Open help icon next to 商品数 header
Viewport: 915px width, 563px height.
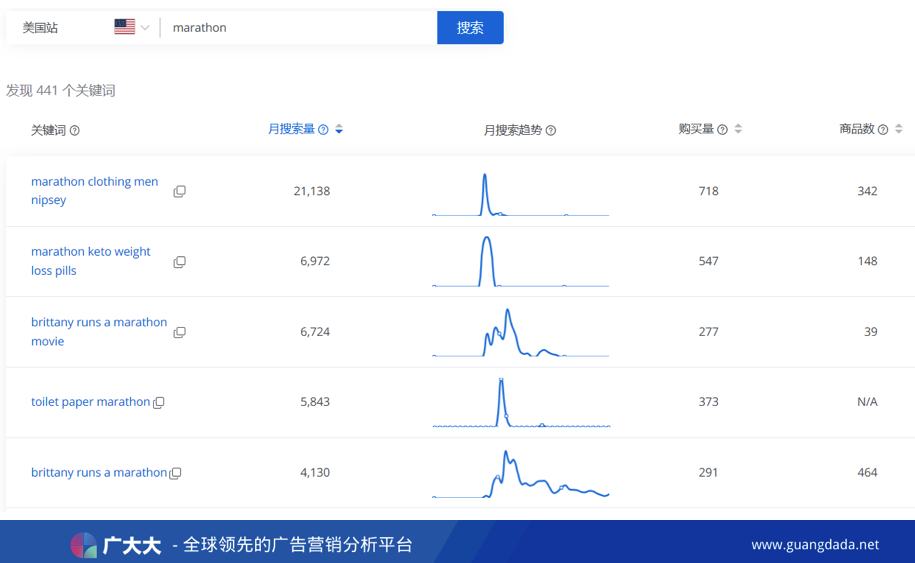883,130
